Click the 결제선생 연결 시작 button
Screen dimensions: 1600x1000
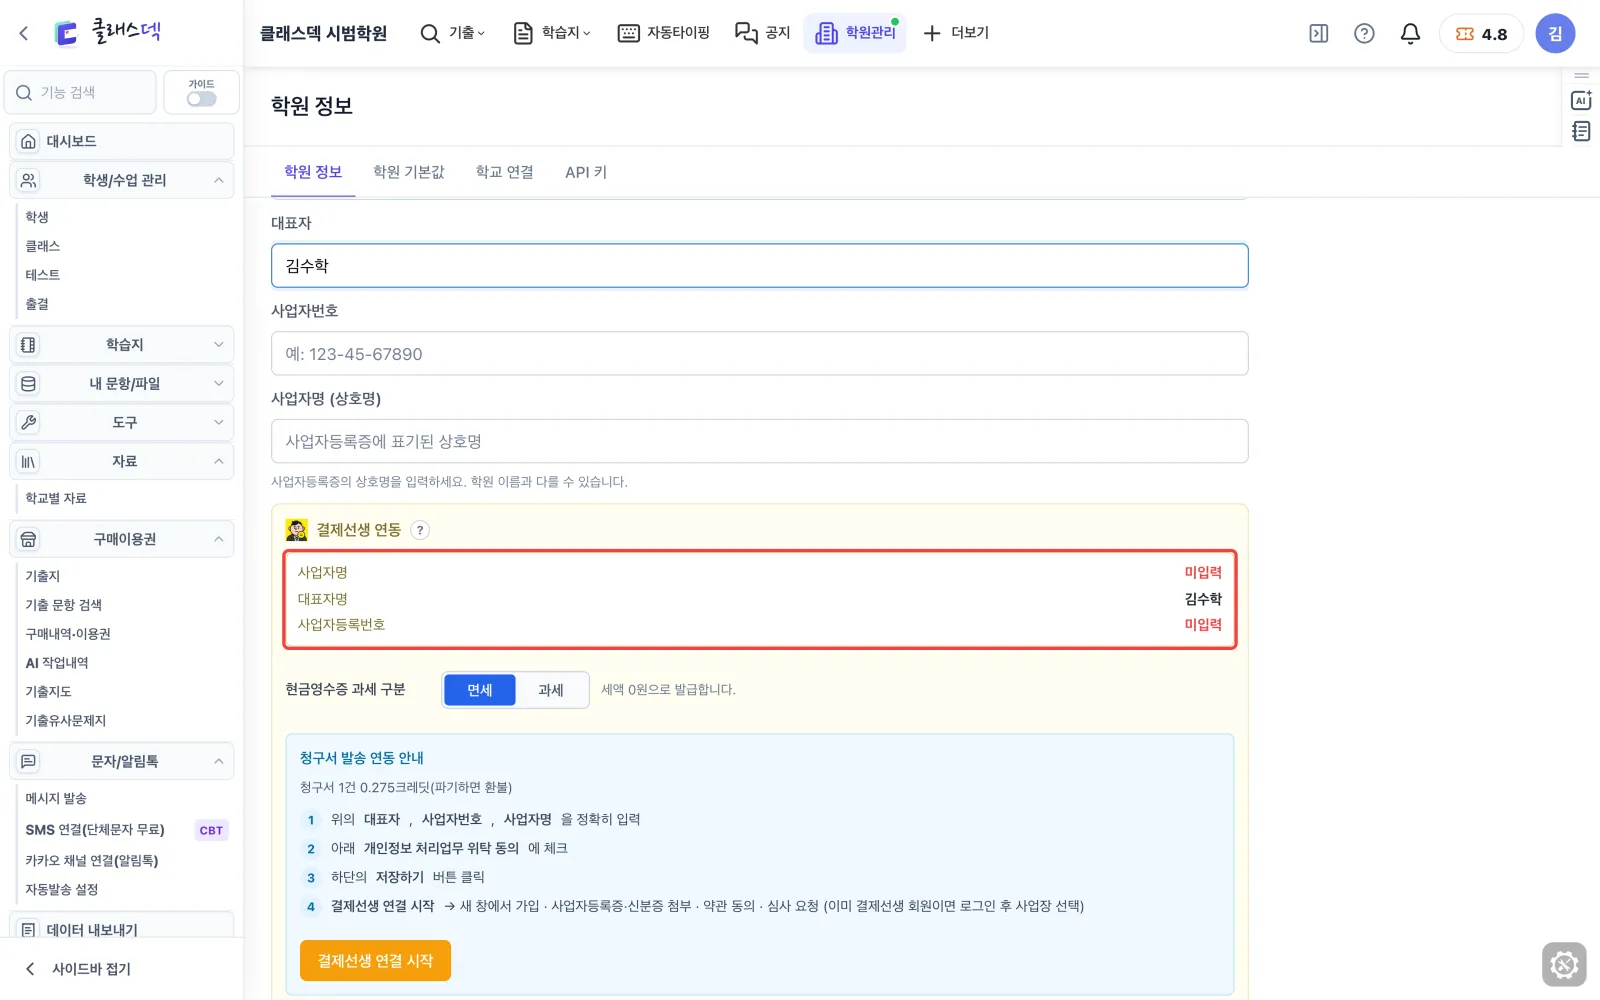pos(375,961)
